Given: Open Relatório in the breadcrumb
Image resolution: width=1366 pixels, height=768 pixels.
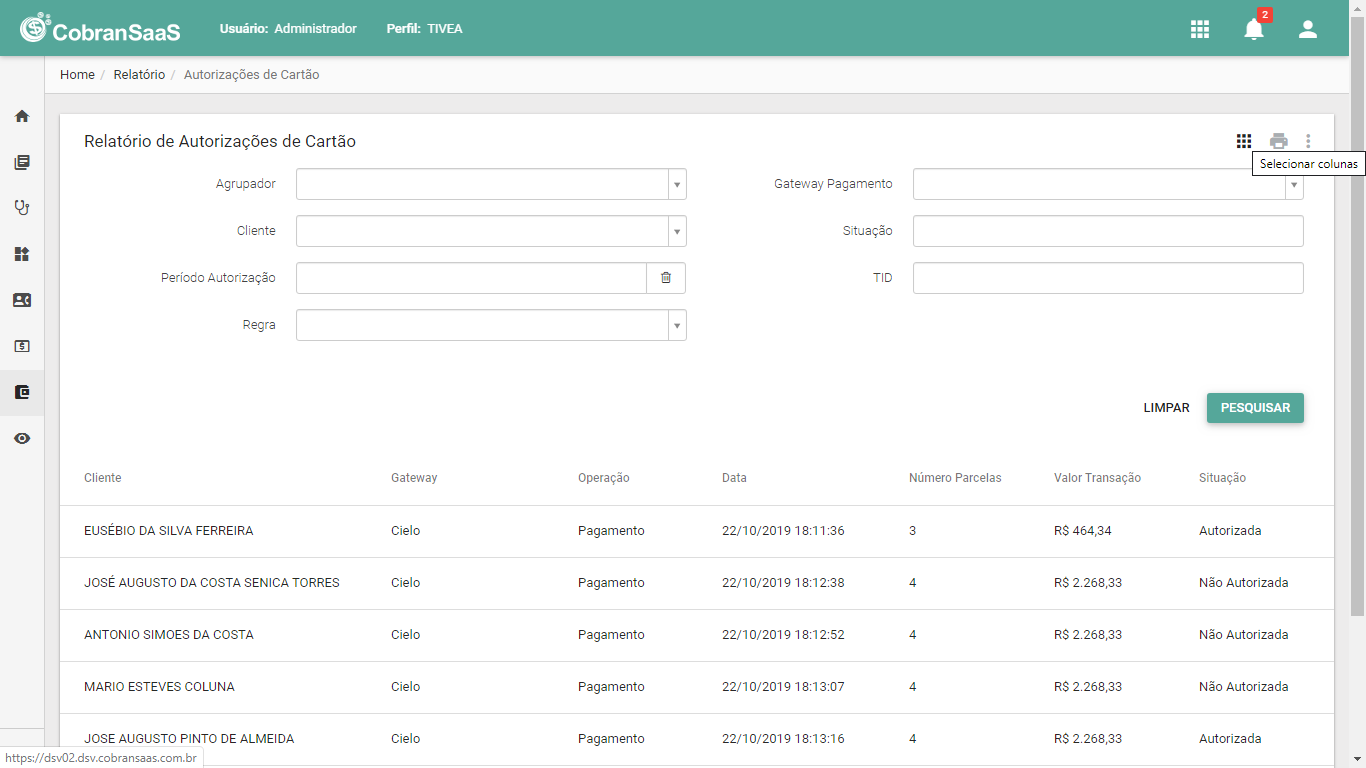Looking at the screenshot, I should pyautogui.click(x=139, y=75).
